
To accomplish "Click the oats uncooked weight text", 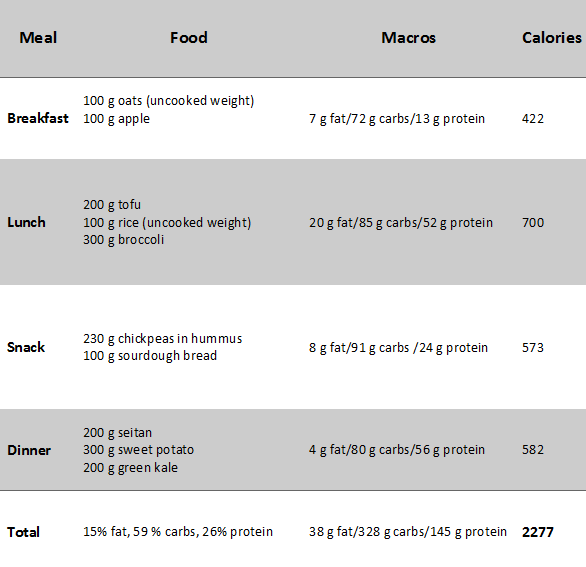I will (x=169, y=101).
